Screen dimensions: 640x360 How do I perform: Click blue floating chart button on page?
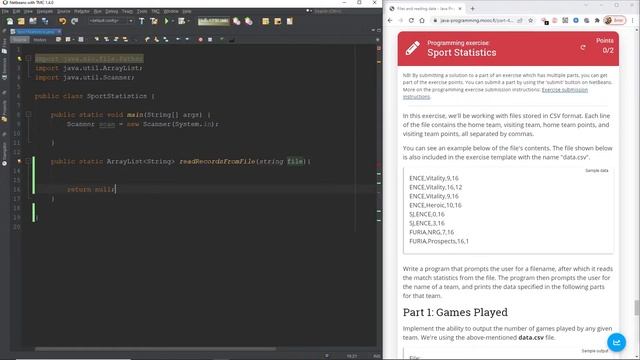pos(616,342)
